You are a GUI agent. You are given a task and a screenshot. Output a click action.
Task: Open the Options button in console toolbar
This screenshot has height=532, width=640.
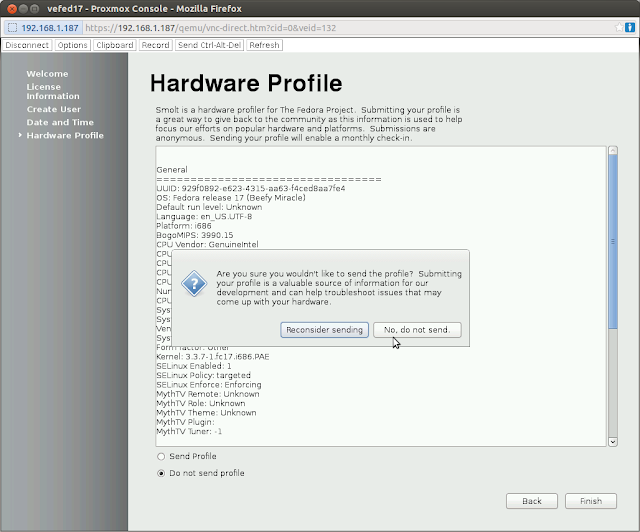coord(72,45)
